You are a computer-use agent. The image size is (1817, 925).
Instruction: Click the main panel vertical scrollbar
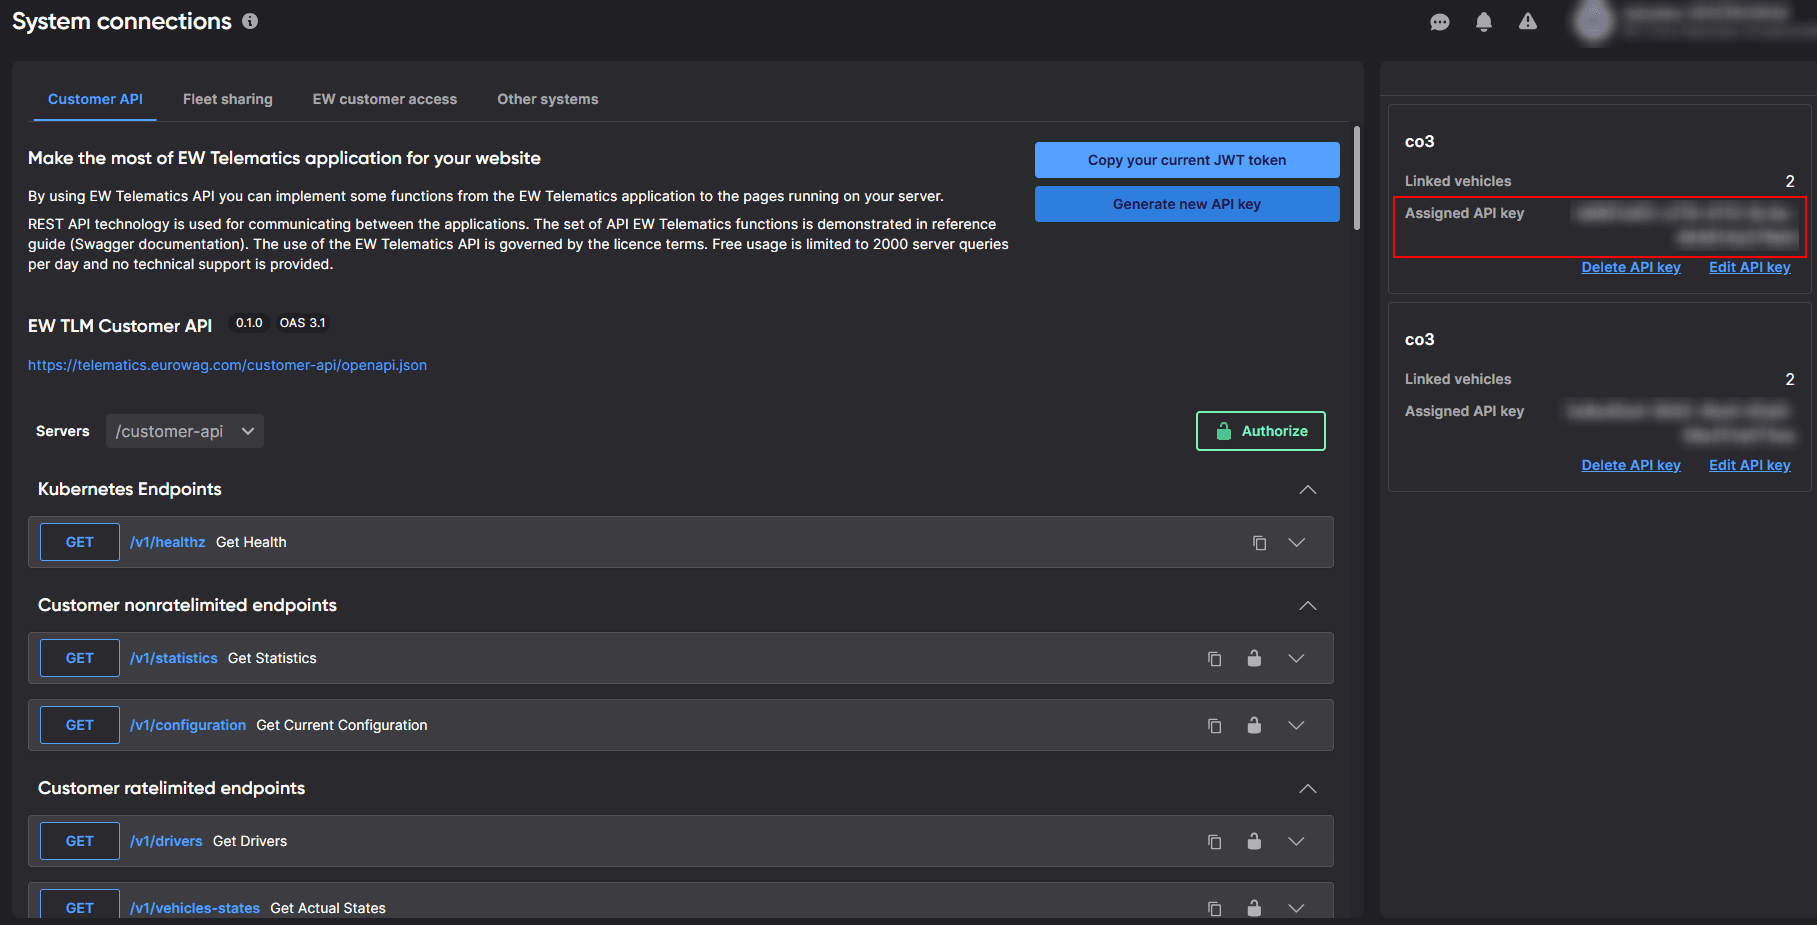pyautogui.click(x=1357, y=178)
